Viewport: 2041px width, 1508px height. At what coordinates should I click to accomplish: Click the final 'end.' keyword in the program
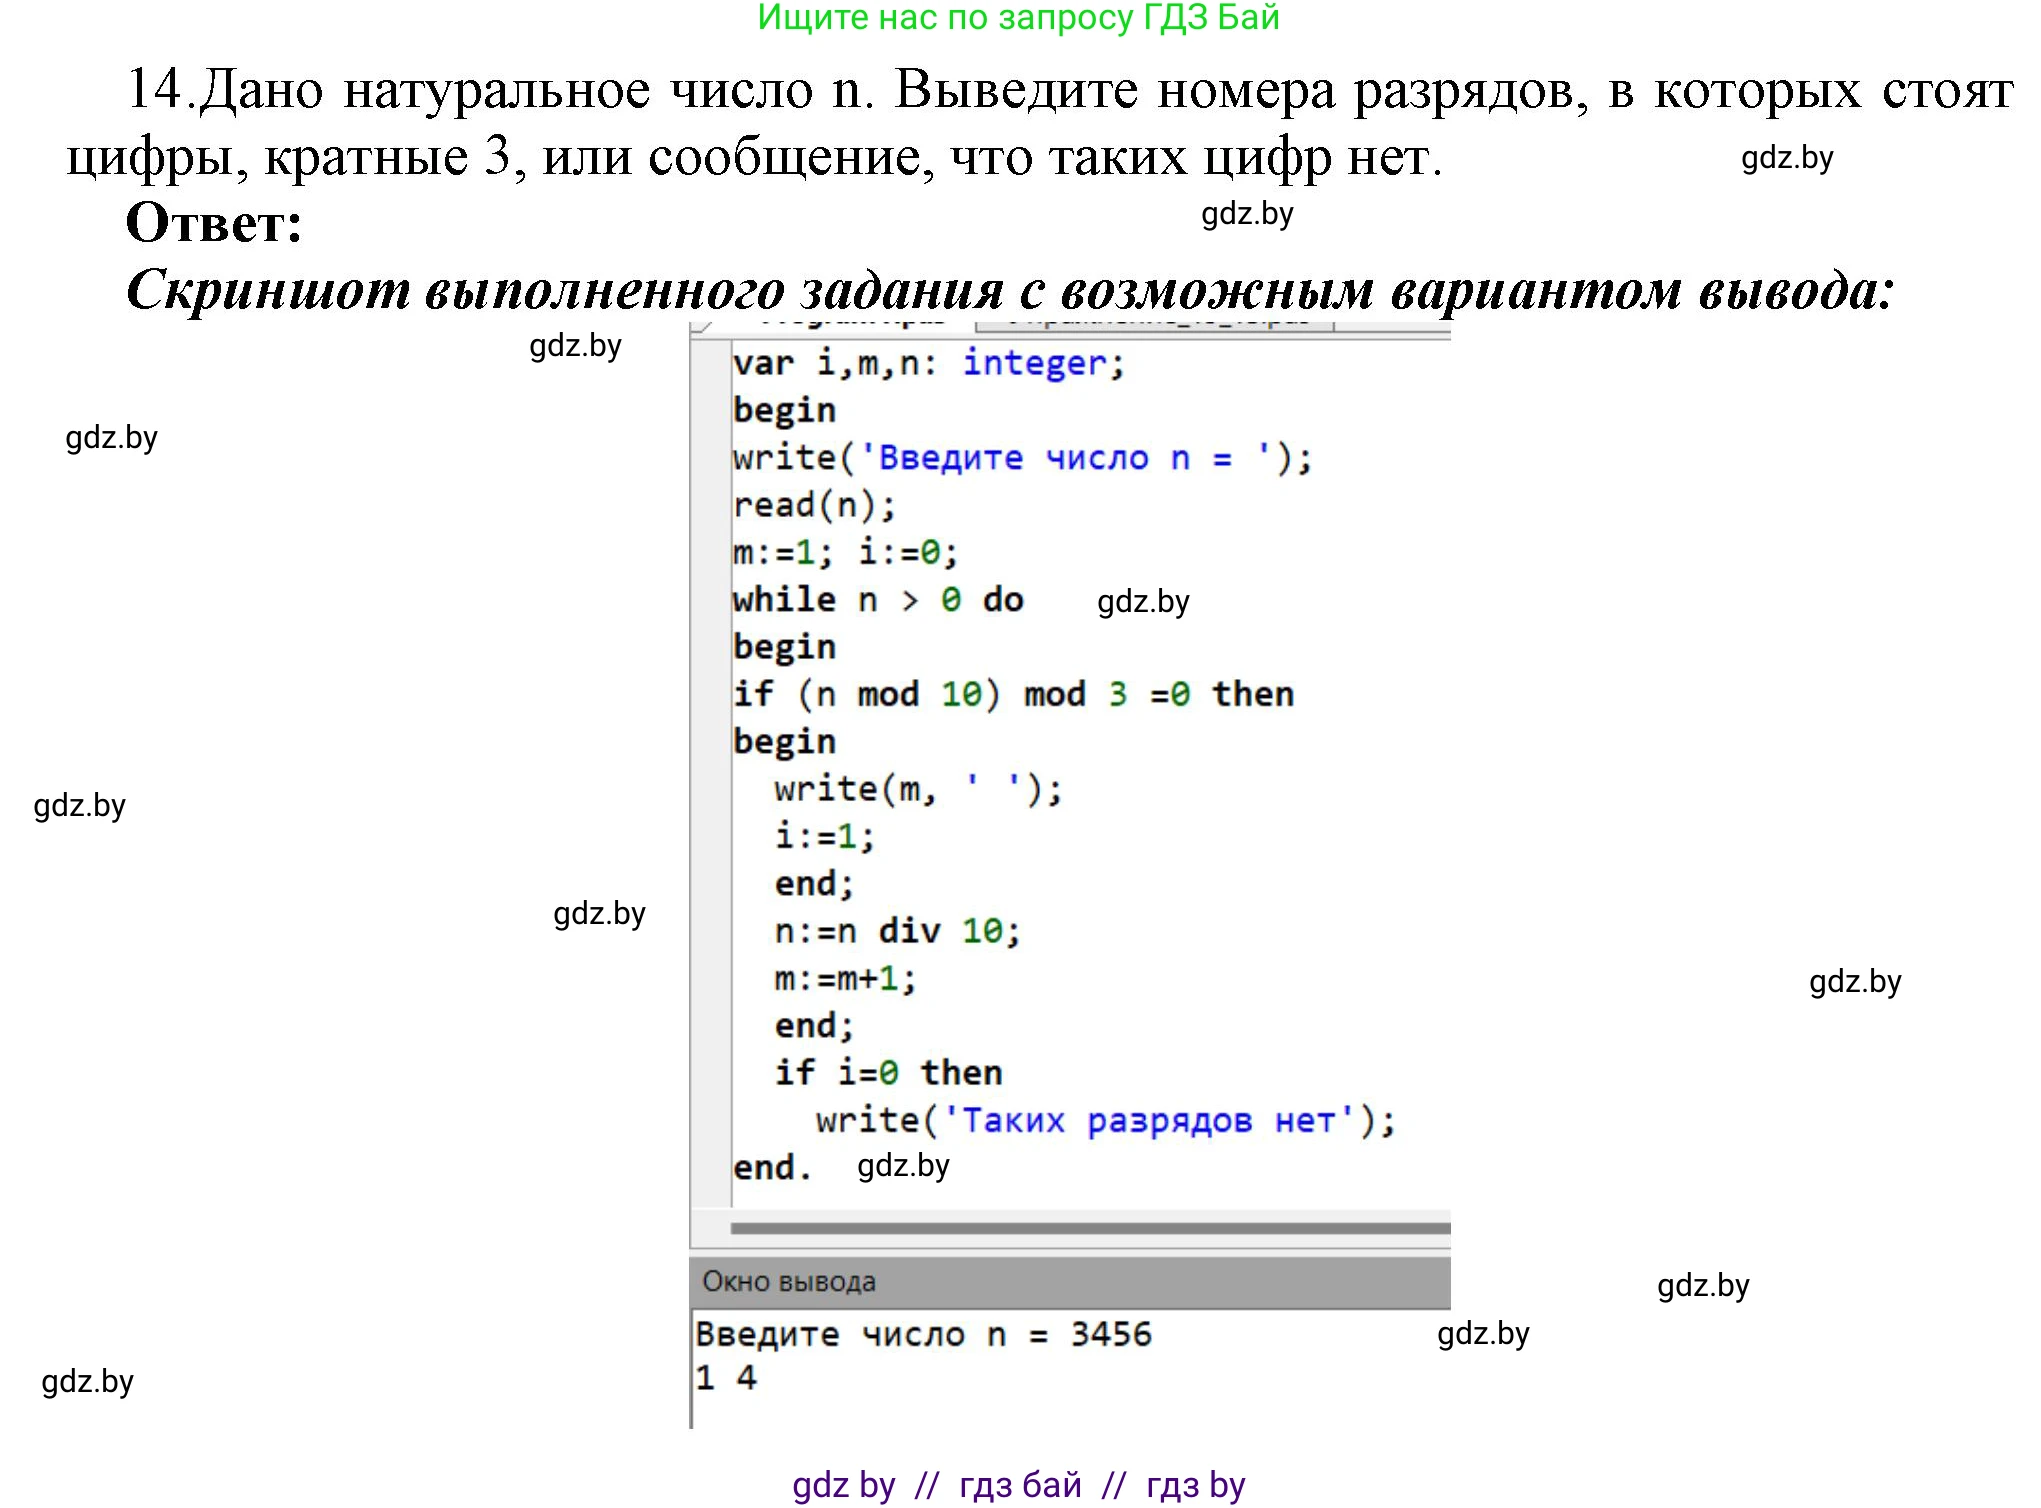771,1166
